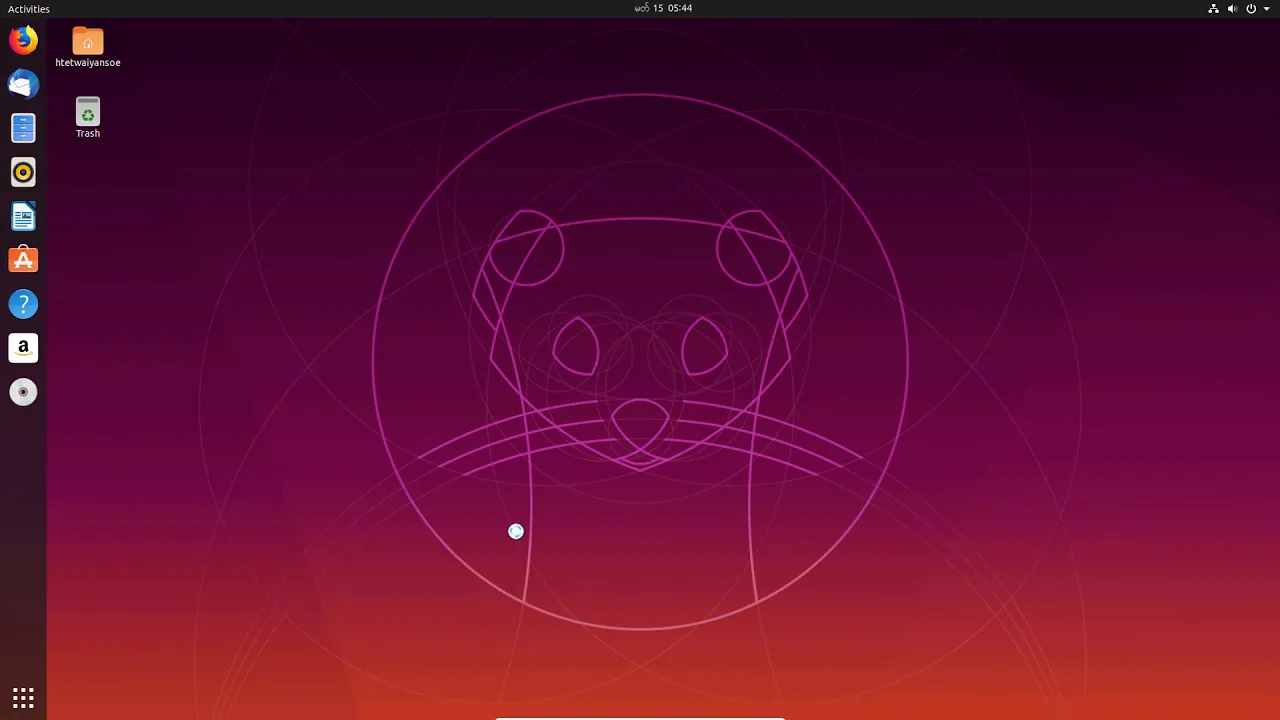Open the Help icon in the dock
Viewport: 1280px width, 720px height.
[23, 304]
